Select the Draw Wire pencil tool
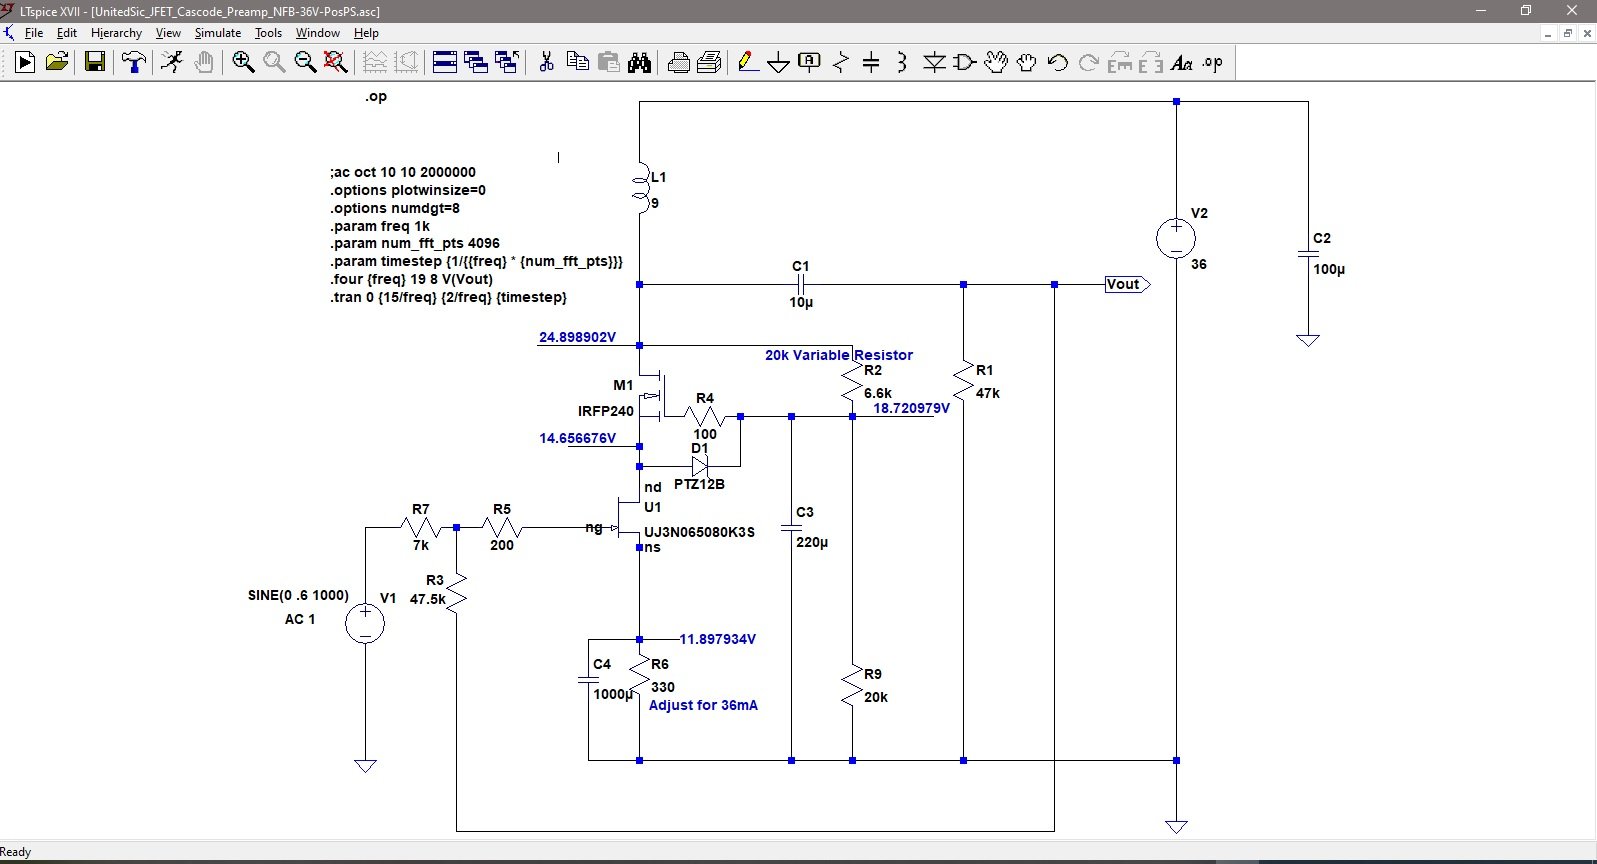 (747, 63)
